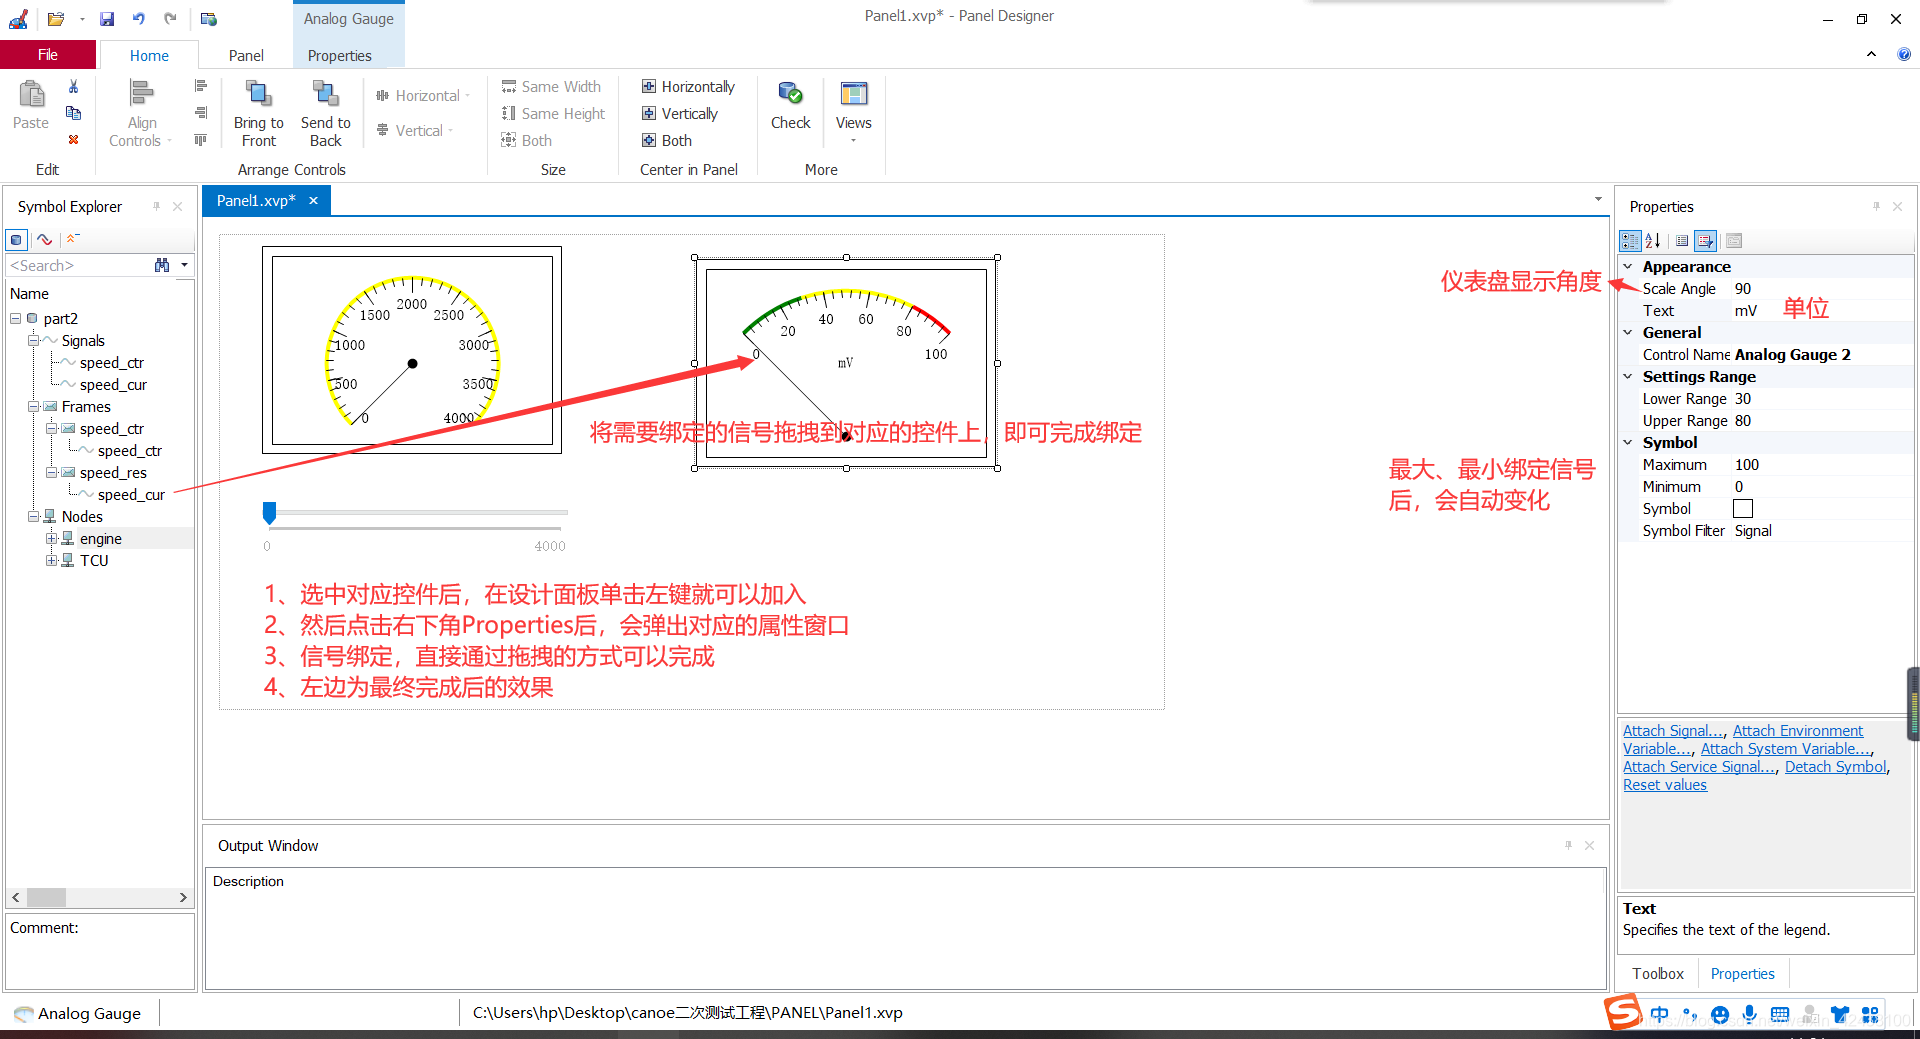The height and width of the screenshot is (1039, 1920).
Task: Switch to Properties tab at the bottom
Action: point(1742,974)
